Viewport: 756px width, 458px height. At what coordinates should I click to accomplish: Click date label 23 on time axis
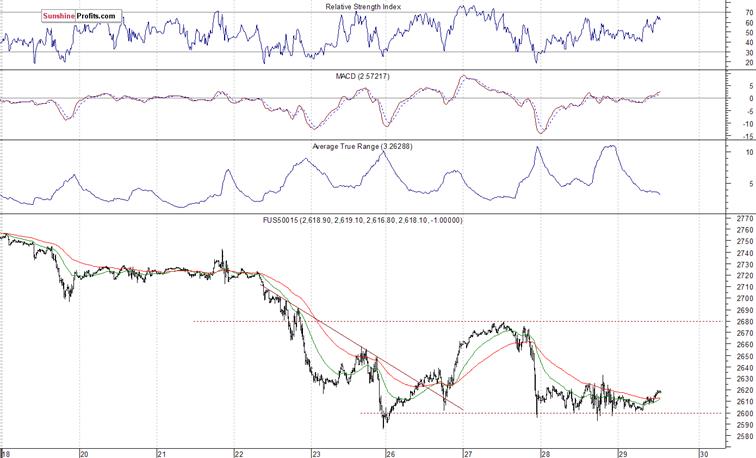[x=316, y=454]
